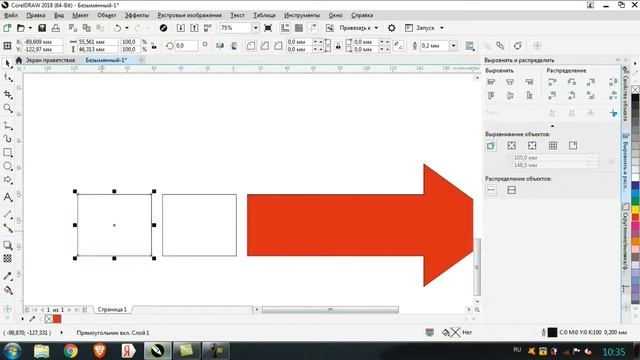Viewport: 640px width, 360px height.
Task: Select the Interactive Fill tool
Action: (7, 290)
